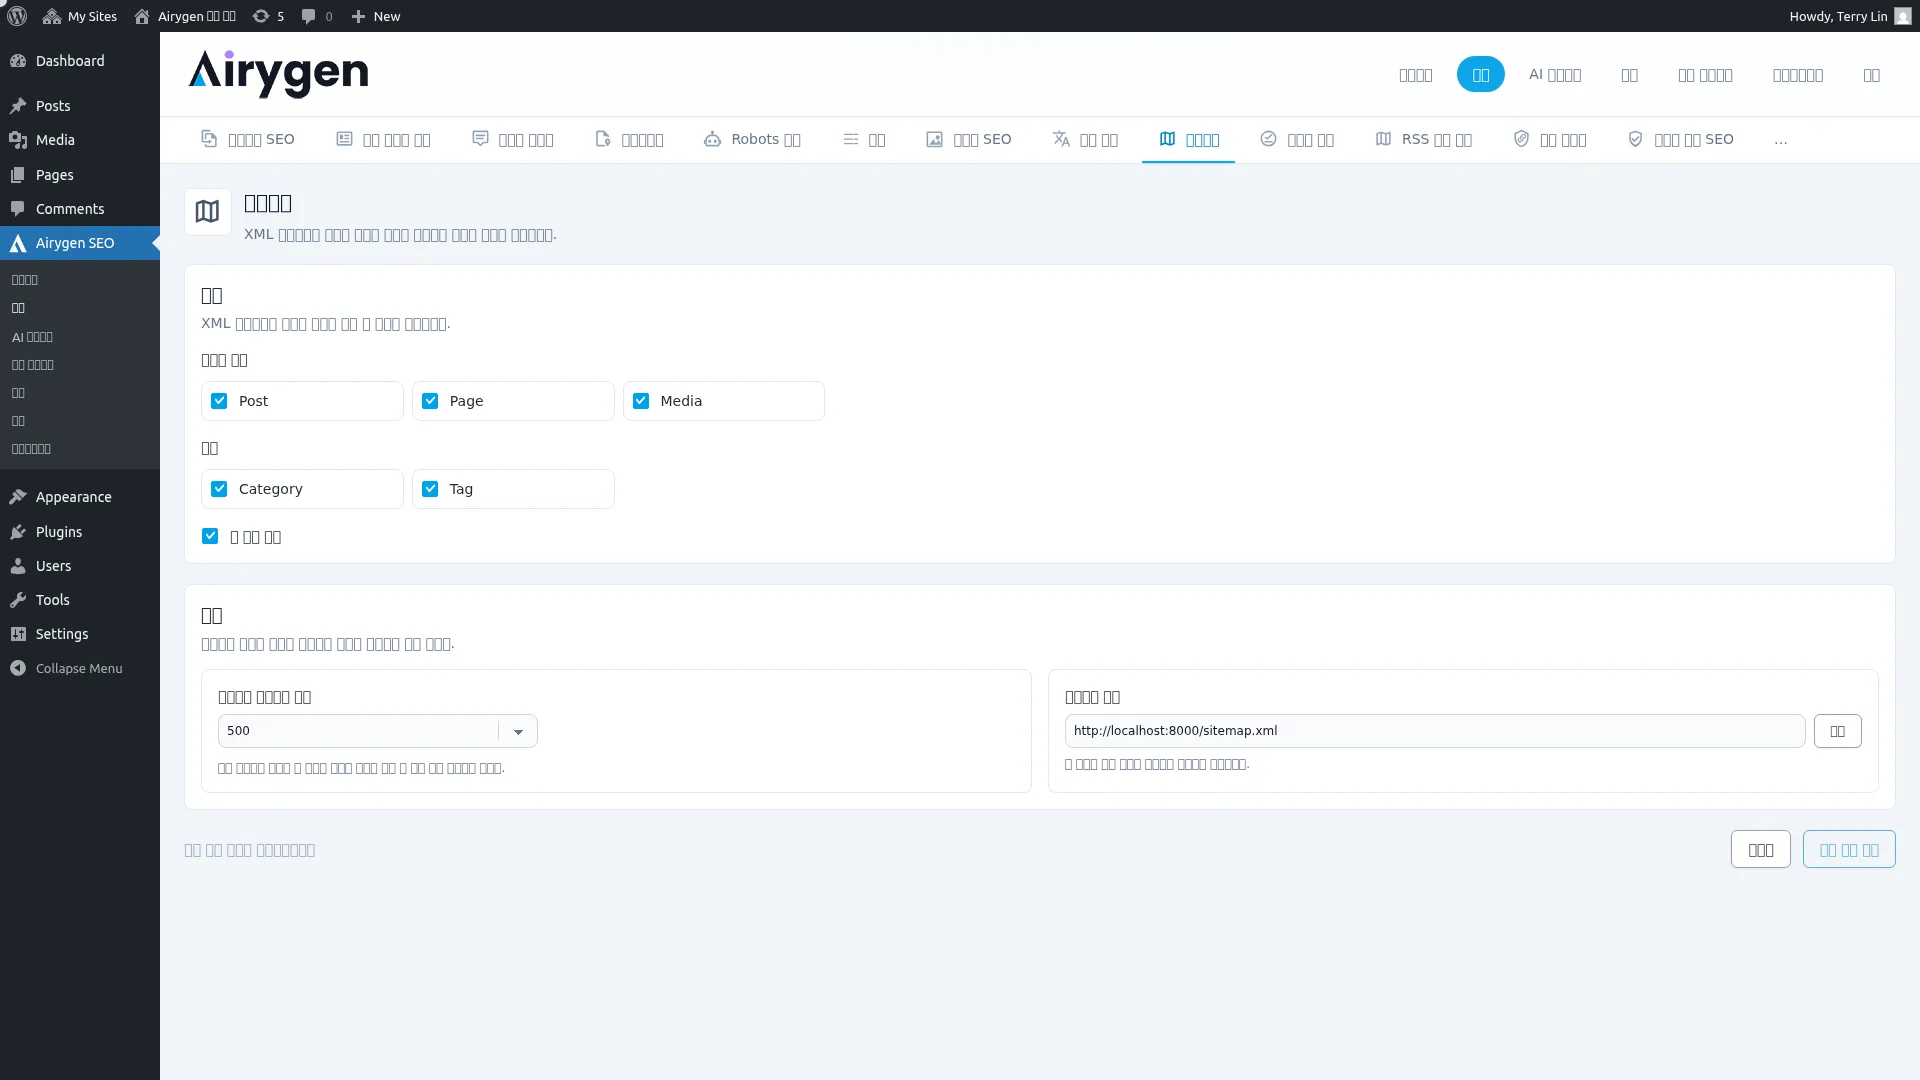Click the Plugins plug icon

[18, 532]
